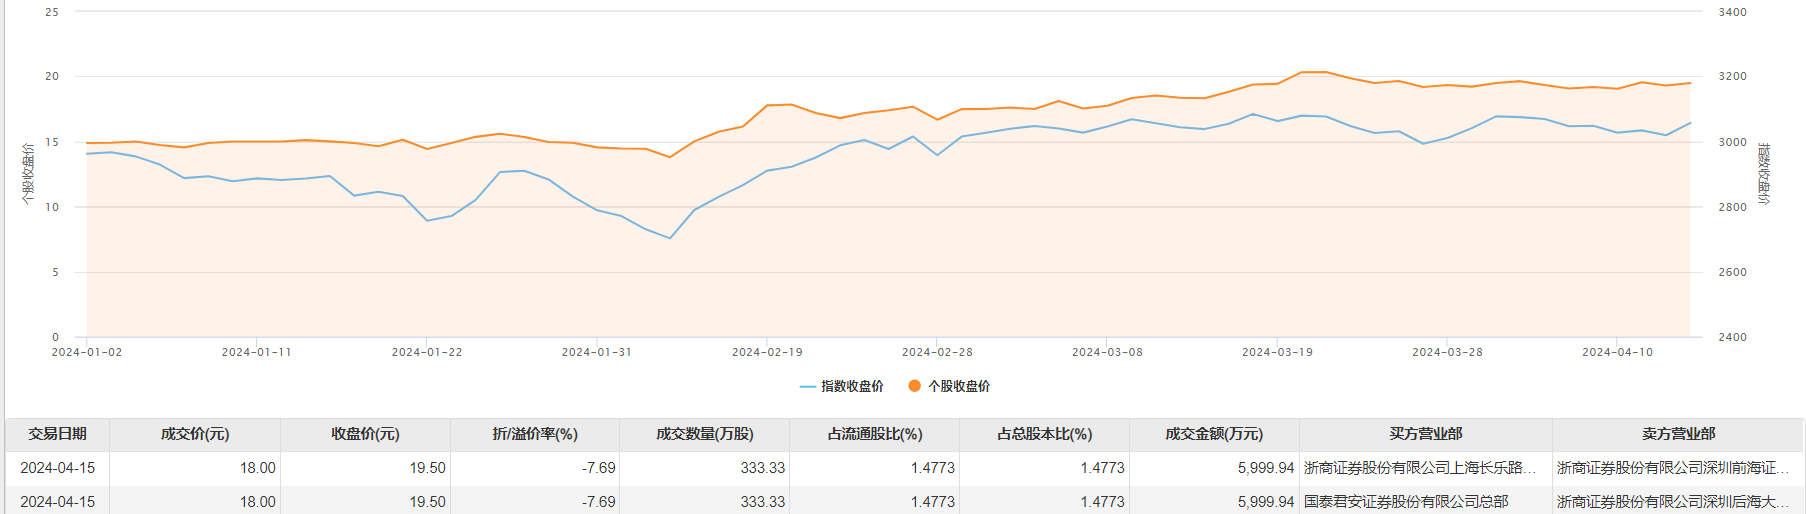Click the 占总股本比(%) column header

1045,434
